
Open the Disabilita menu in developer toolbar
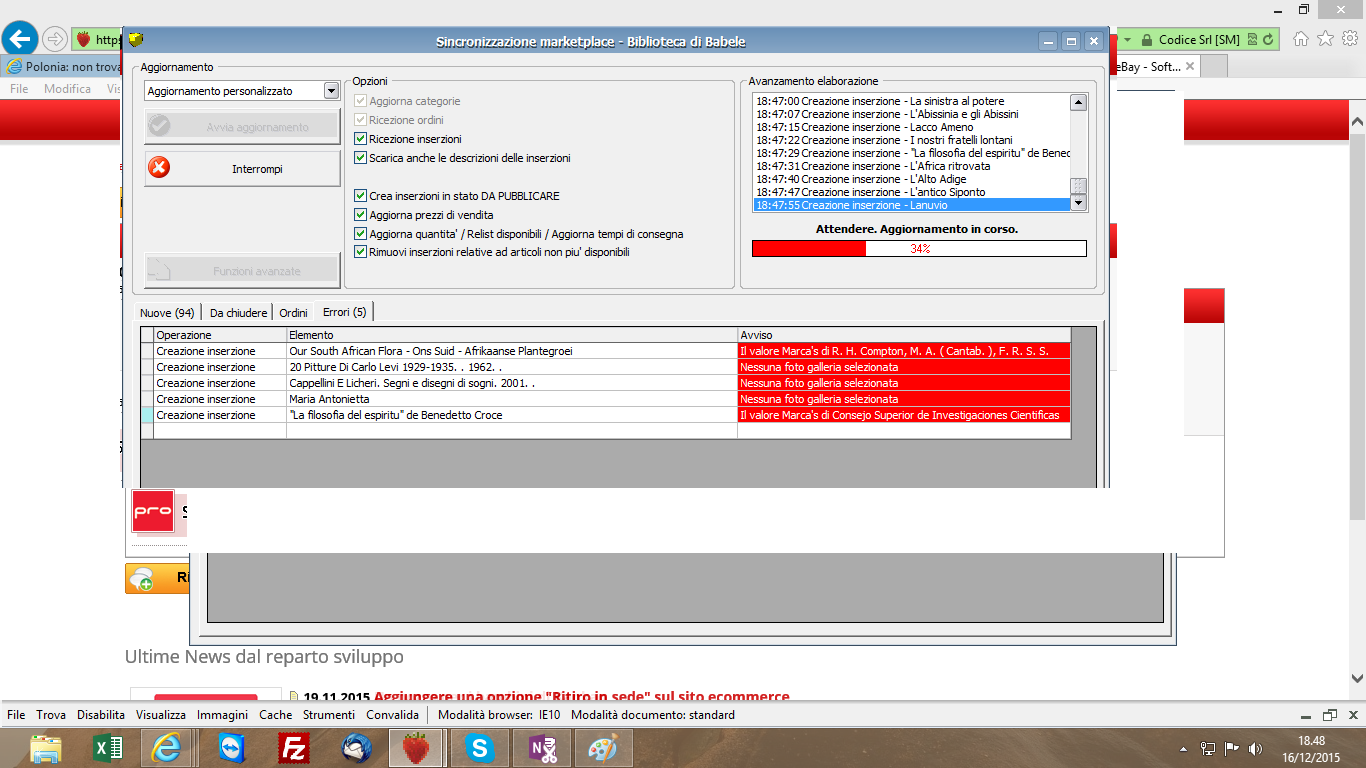101,715
